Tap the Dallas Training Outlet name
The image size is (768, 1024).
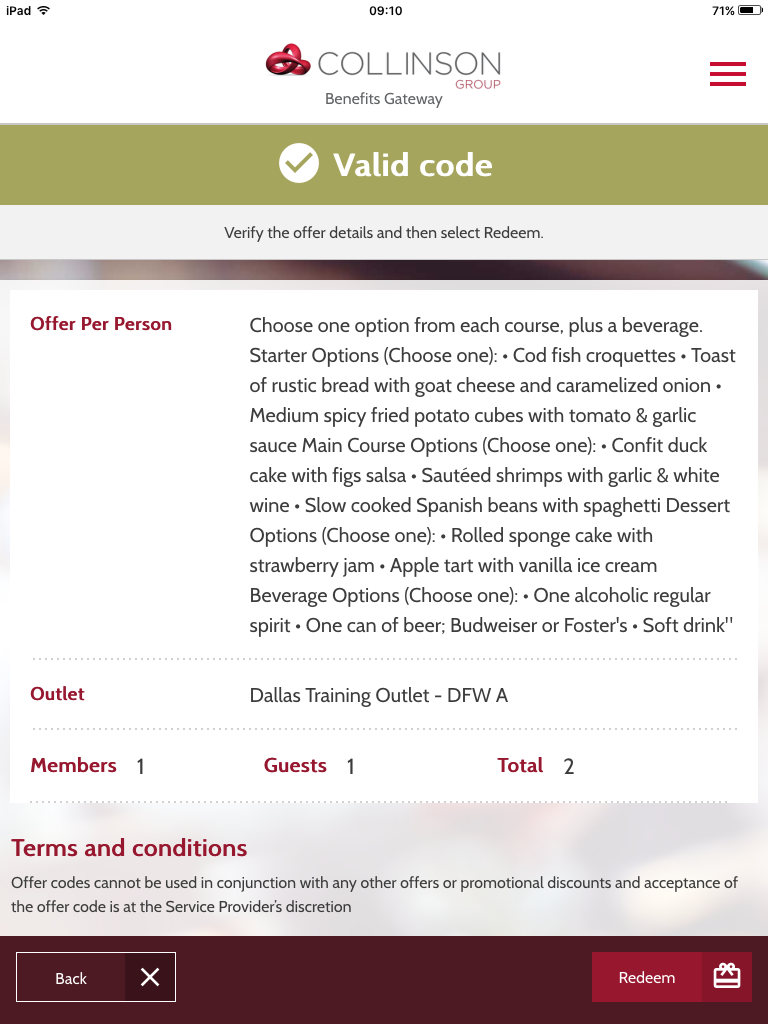click(378, 695)
